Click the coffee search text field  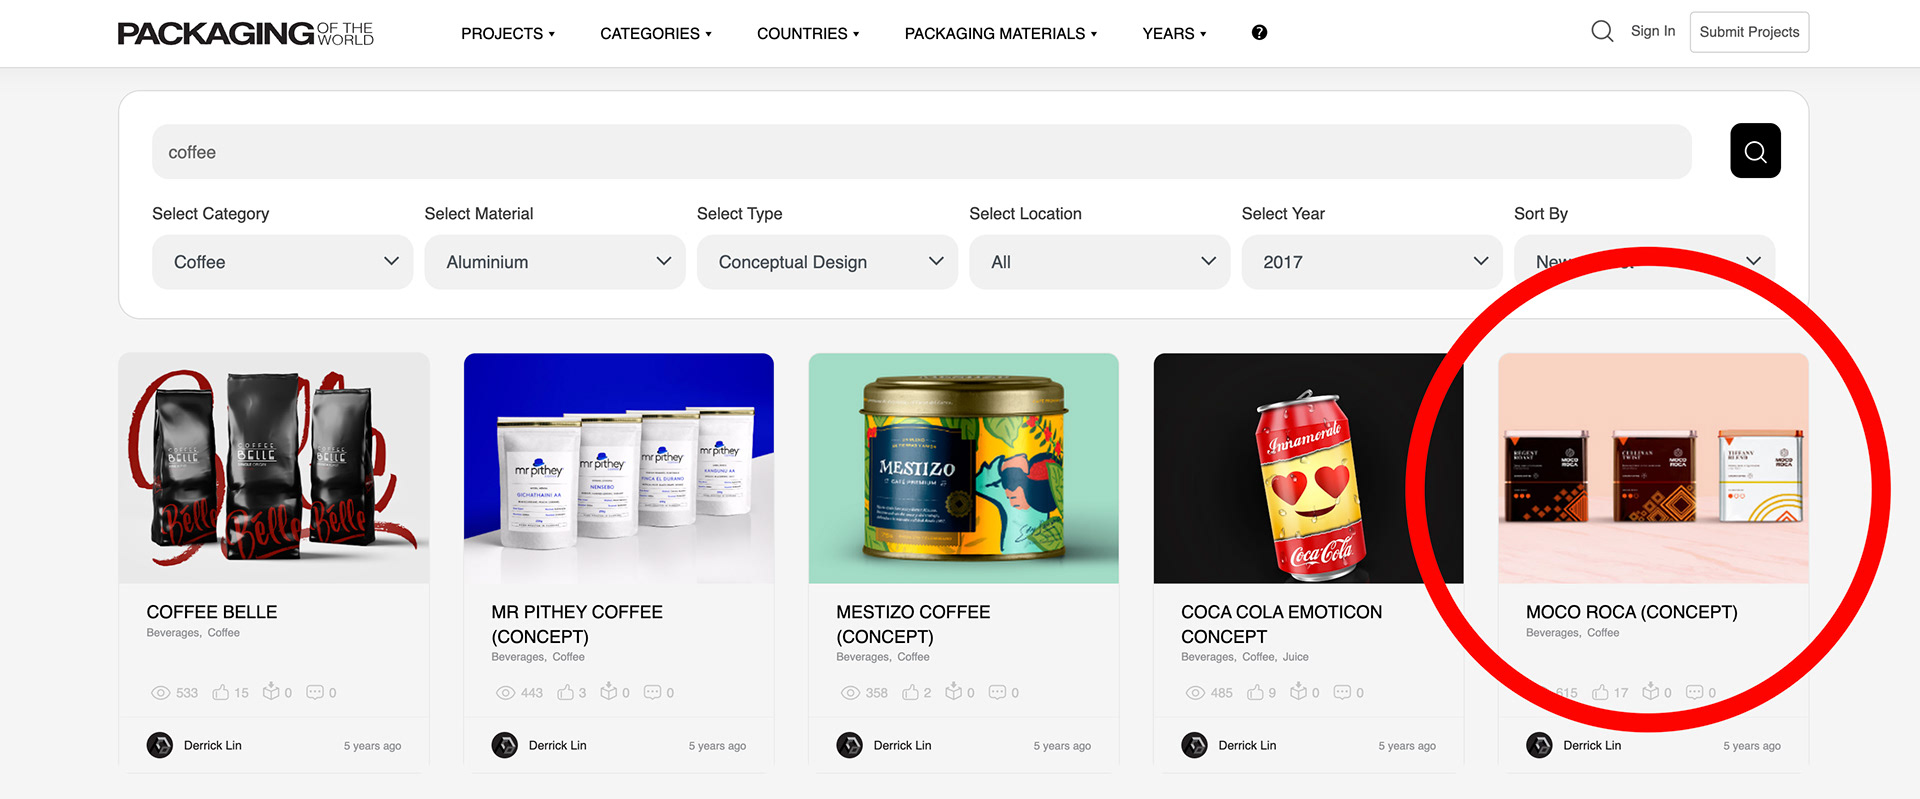[x=921, y=152]
